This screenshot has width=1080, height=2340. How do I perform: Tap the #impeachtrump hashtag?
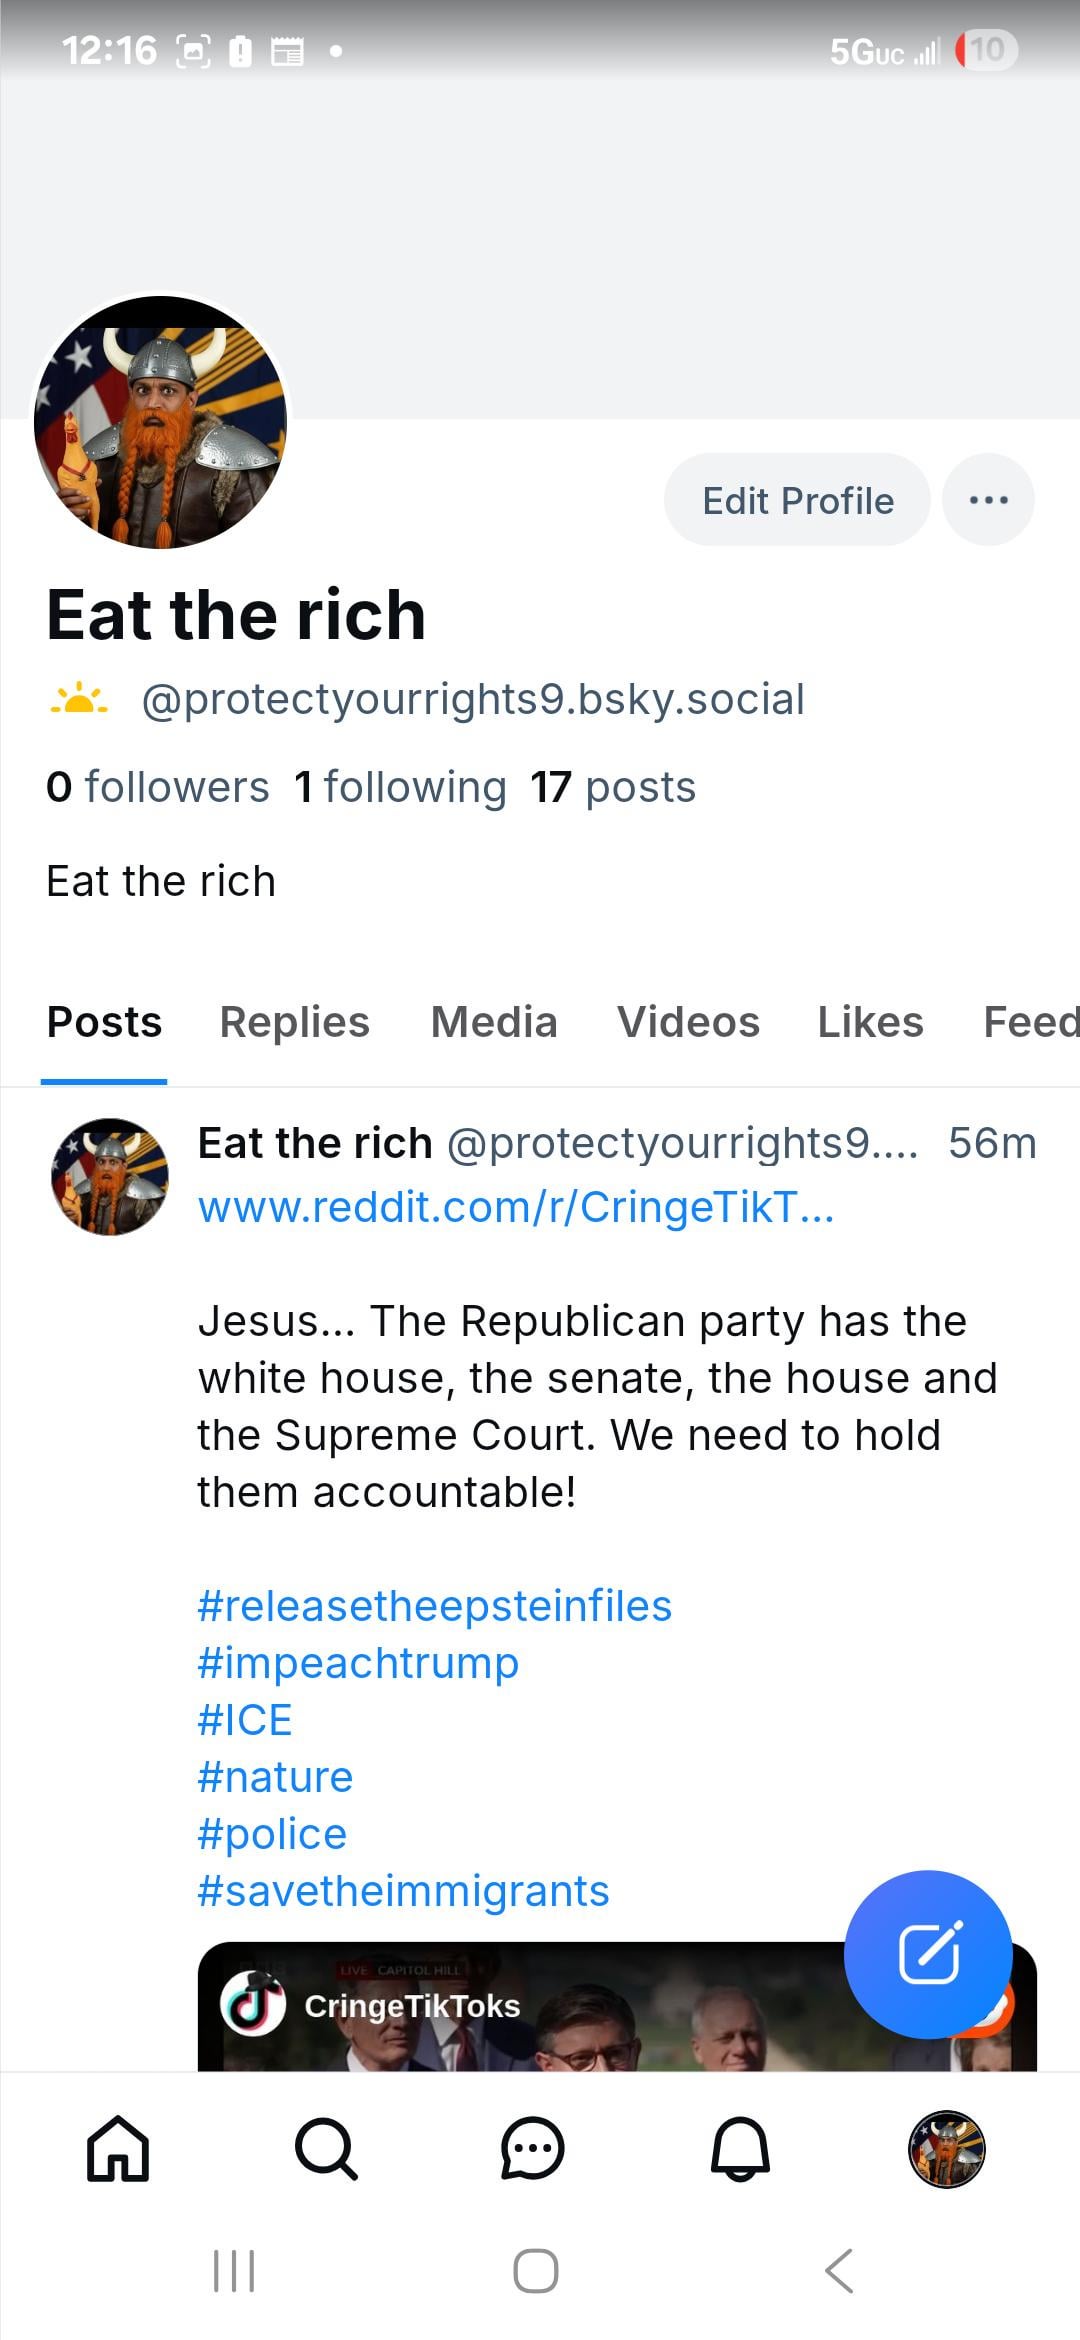[x=358, y=1663]
